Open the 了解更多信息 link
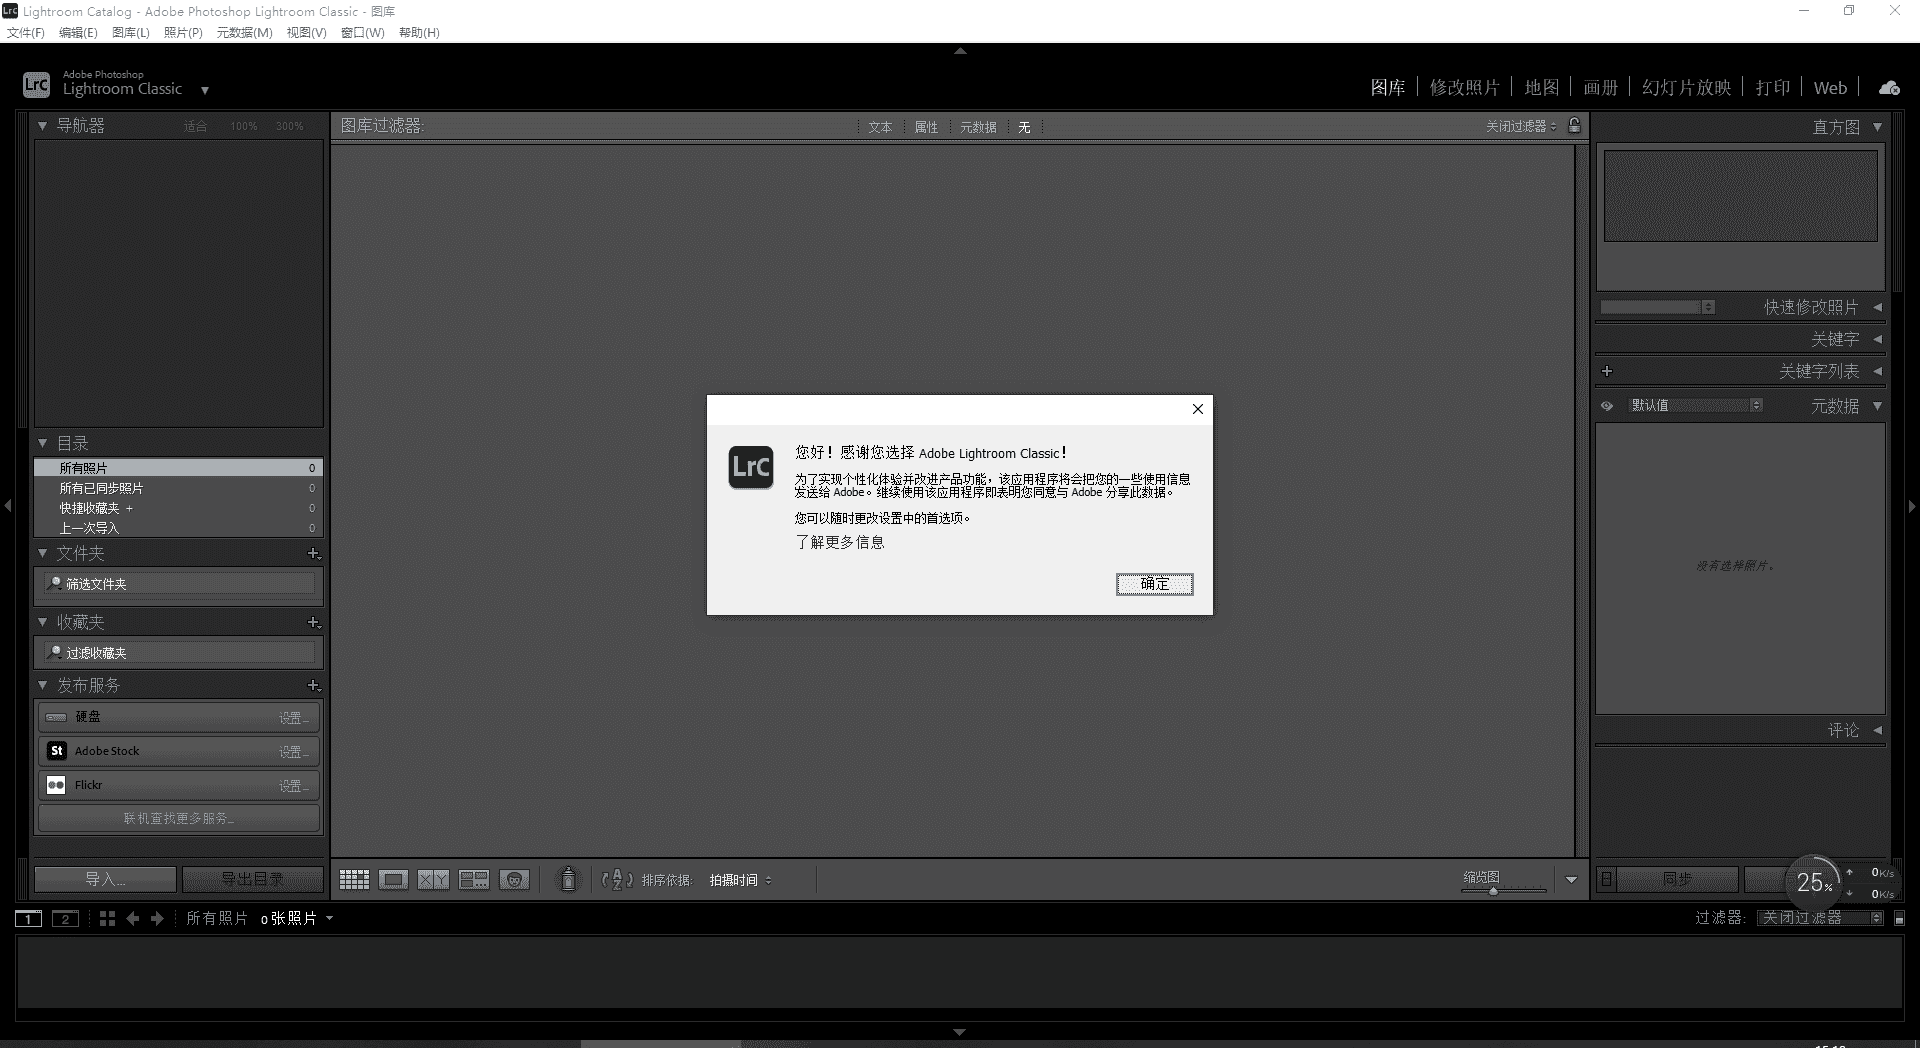Screen dimensions: 1920x1048 pyautogui.click(x=840, y=542)
